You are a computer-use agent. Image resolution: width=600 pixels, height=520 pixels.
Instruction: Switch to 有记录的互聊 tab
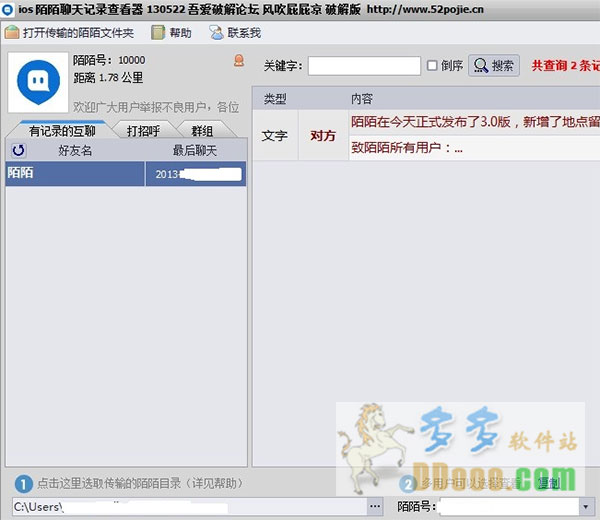62,131
